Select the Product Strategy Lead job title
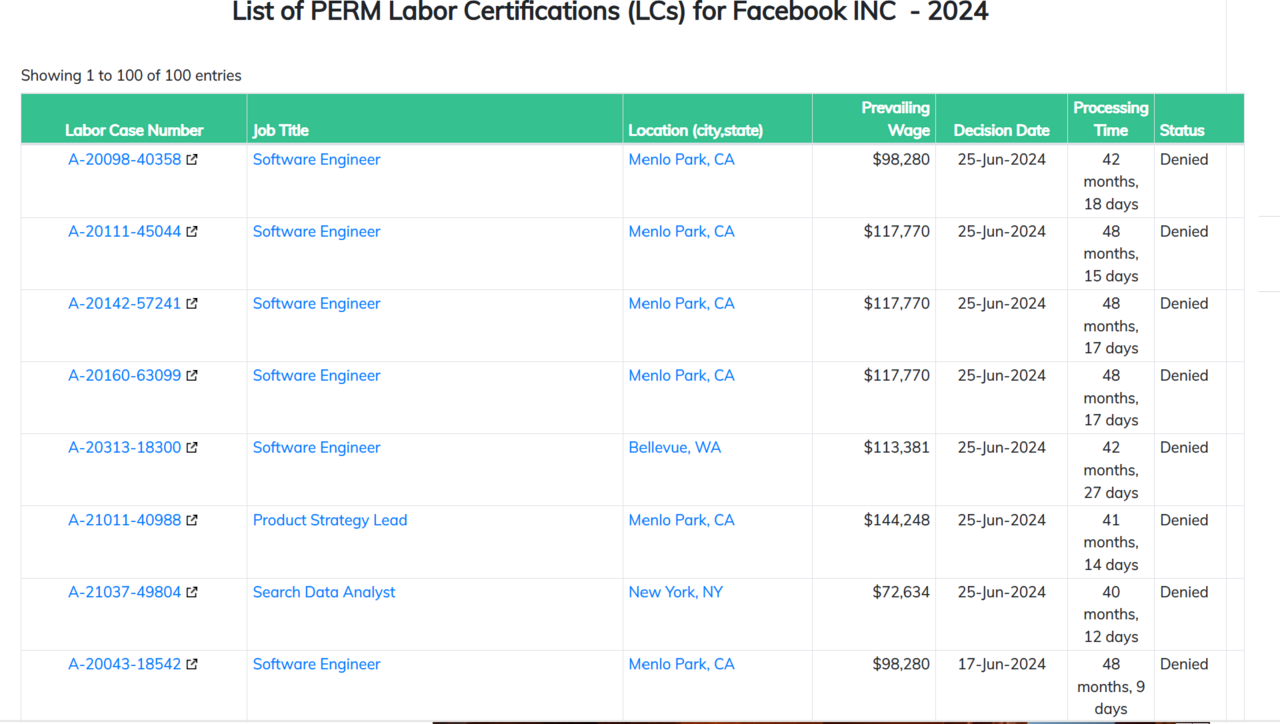The image size is (1280, 724). coord(330,520)
